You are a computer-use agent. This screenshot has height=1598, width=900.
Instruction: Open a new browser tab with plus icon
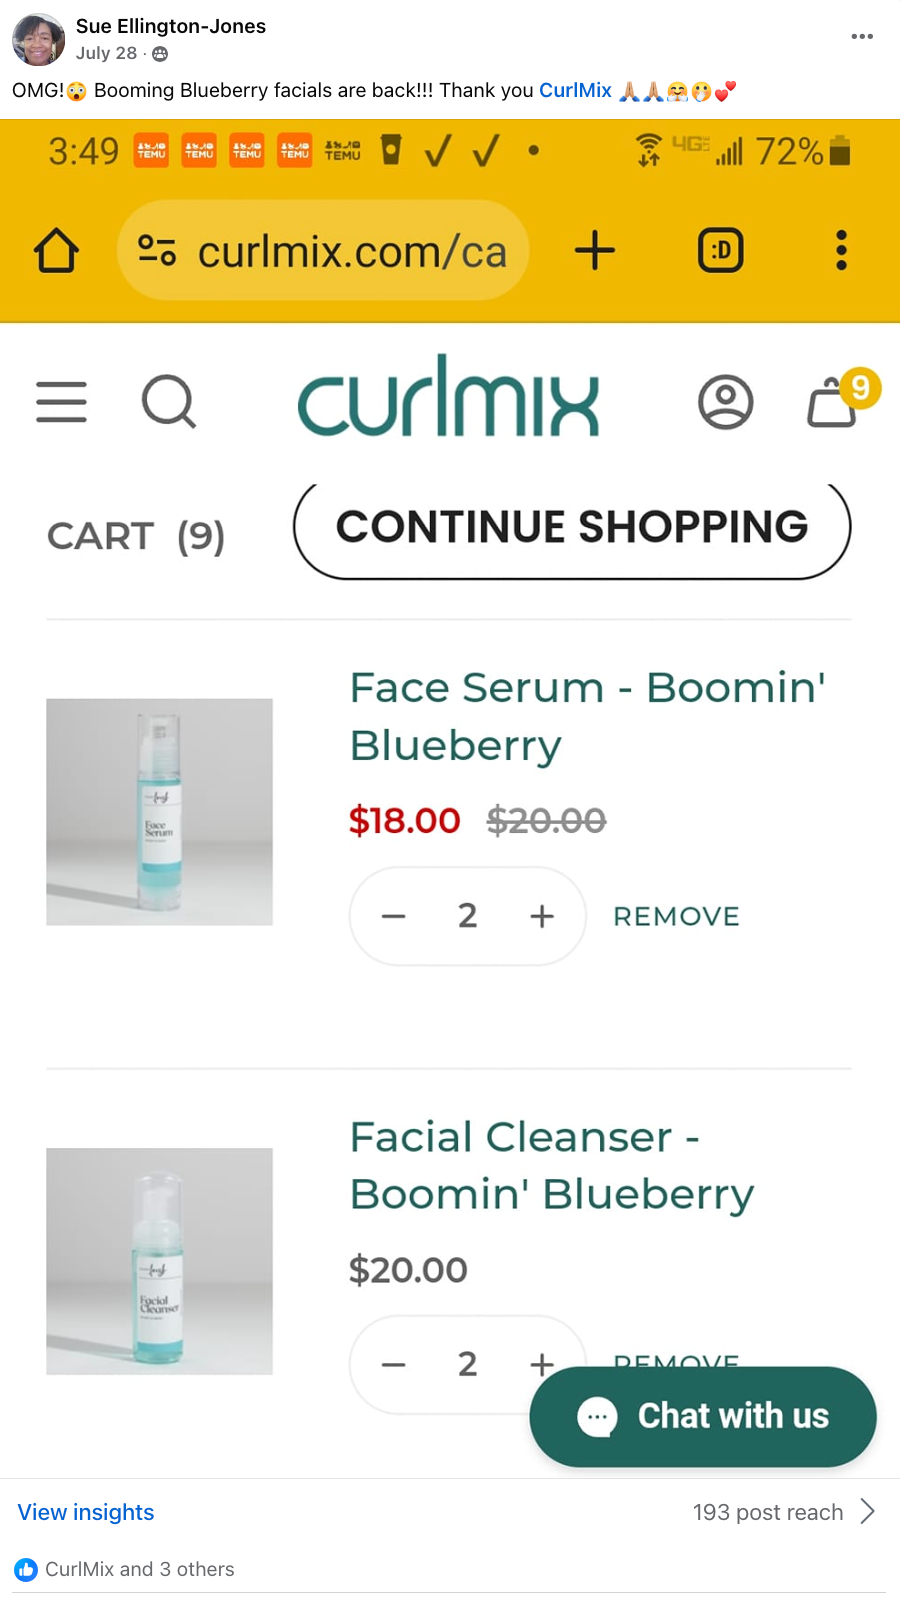pyautogui.click(x=595, y=251)
